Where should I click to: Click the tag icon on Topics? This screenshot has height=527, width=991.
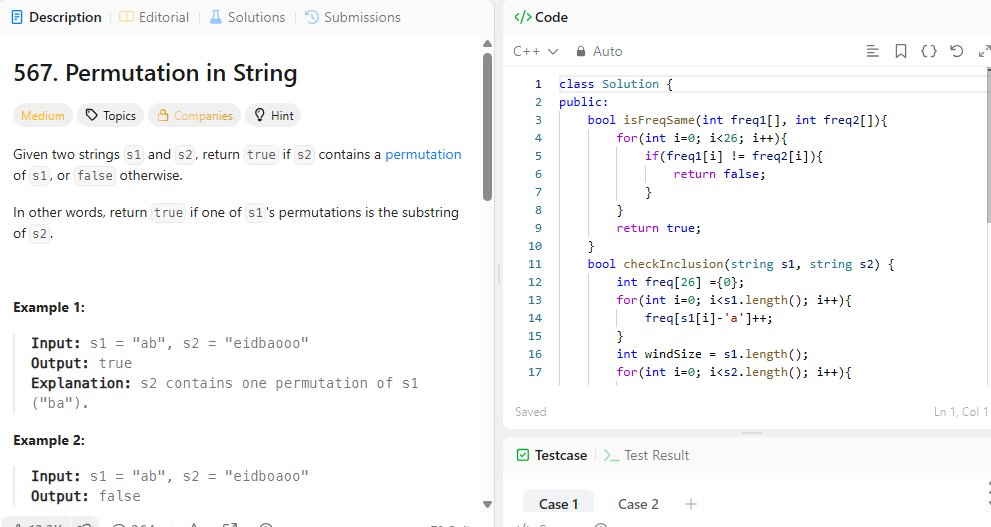92,115
